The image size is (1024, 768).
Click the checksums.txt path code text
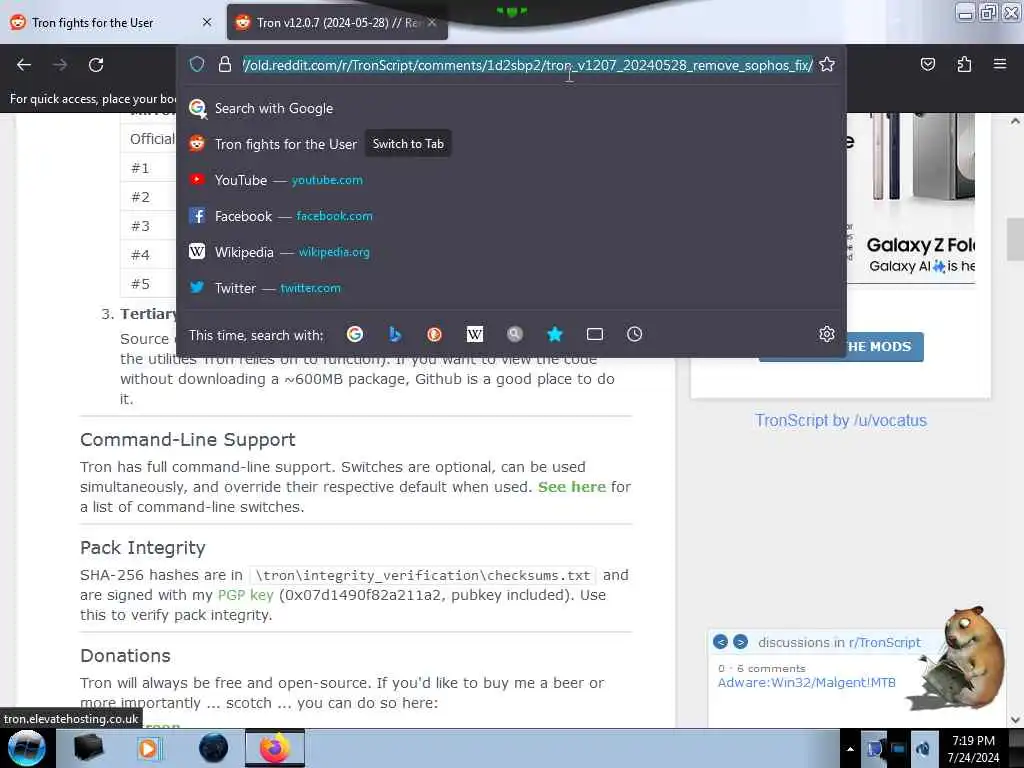(x=423, y=575)
